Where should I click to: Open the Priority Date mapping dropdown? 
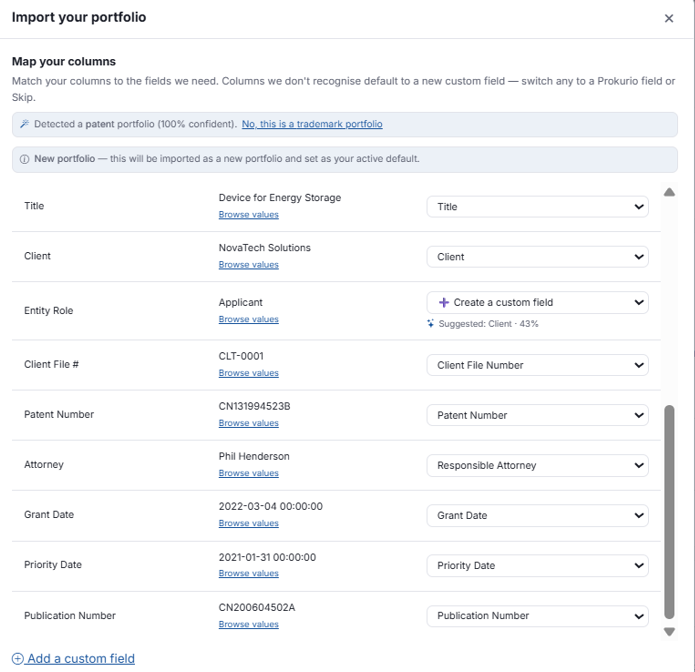(537, 566)
